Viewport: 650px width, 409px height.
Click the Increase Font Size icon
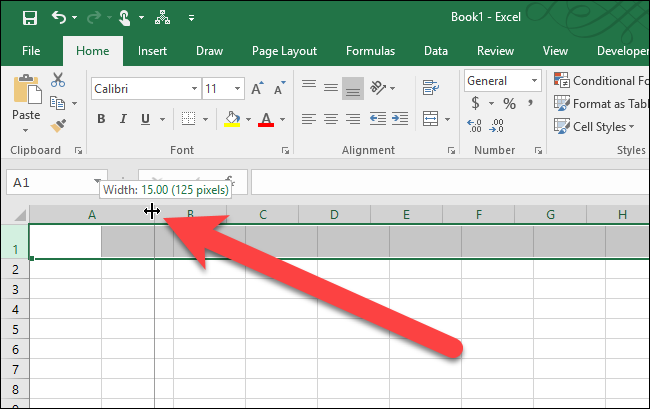[x=257, y=89]
